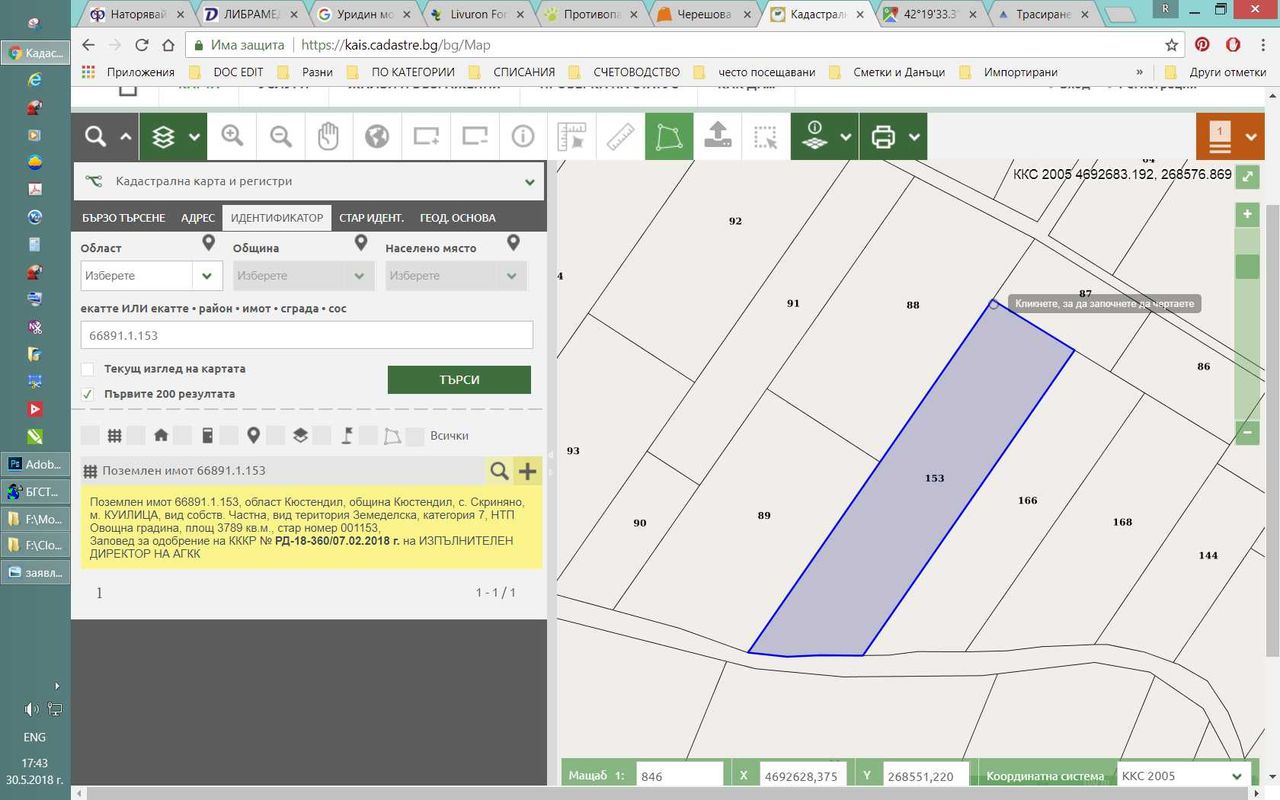Select the ИДЕНТИФИКАТОР tab

point(277,218)
